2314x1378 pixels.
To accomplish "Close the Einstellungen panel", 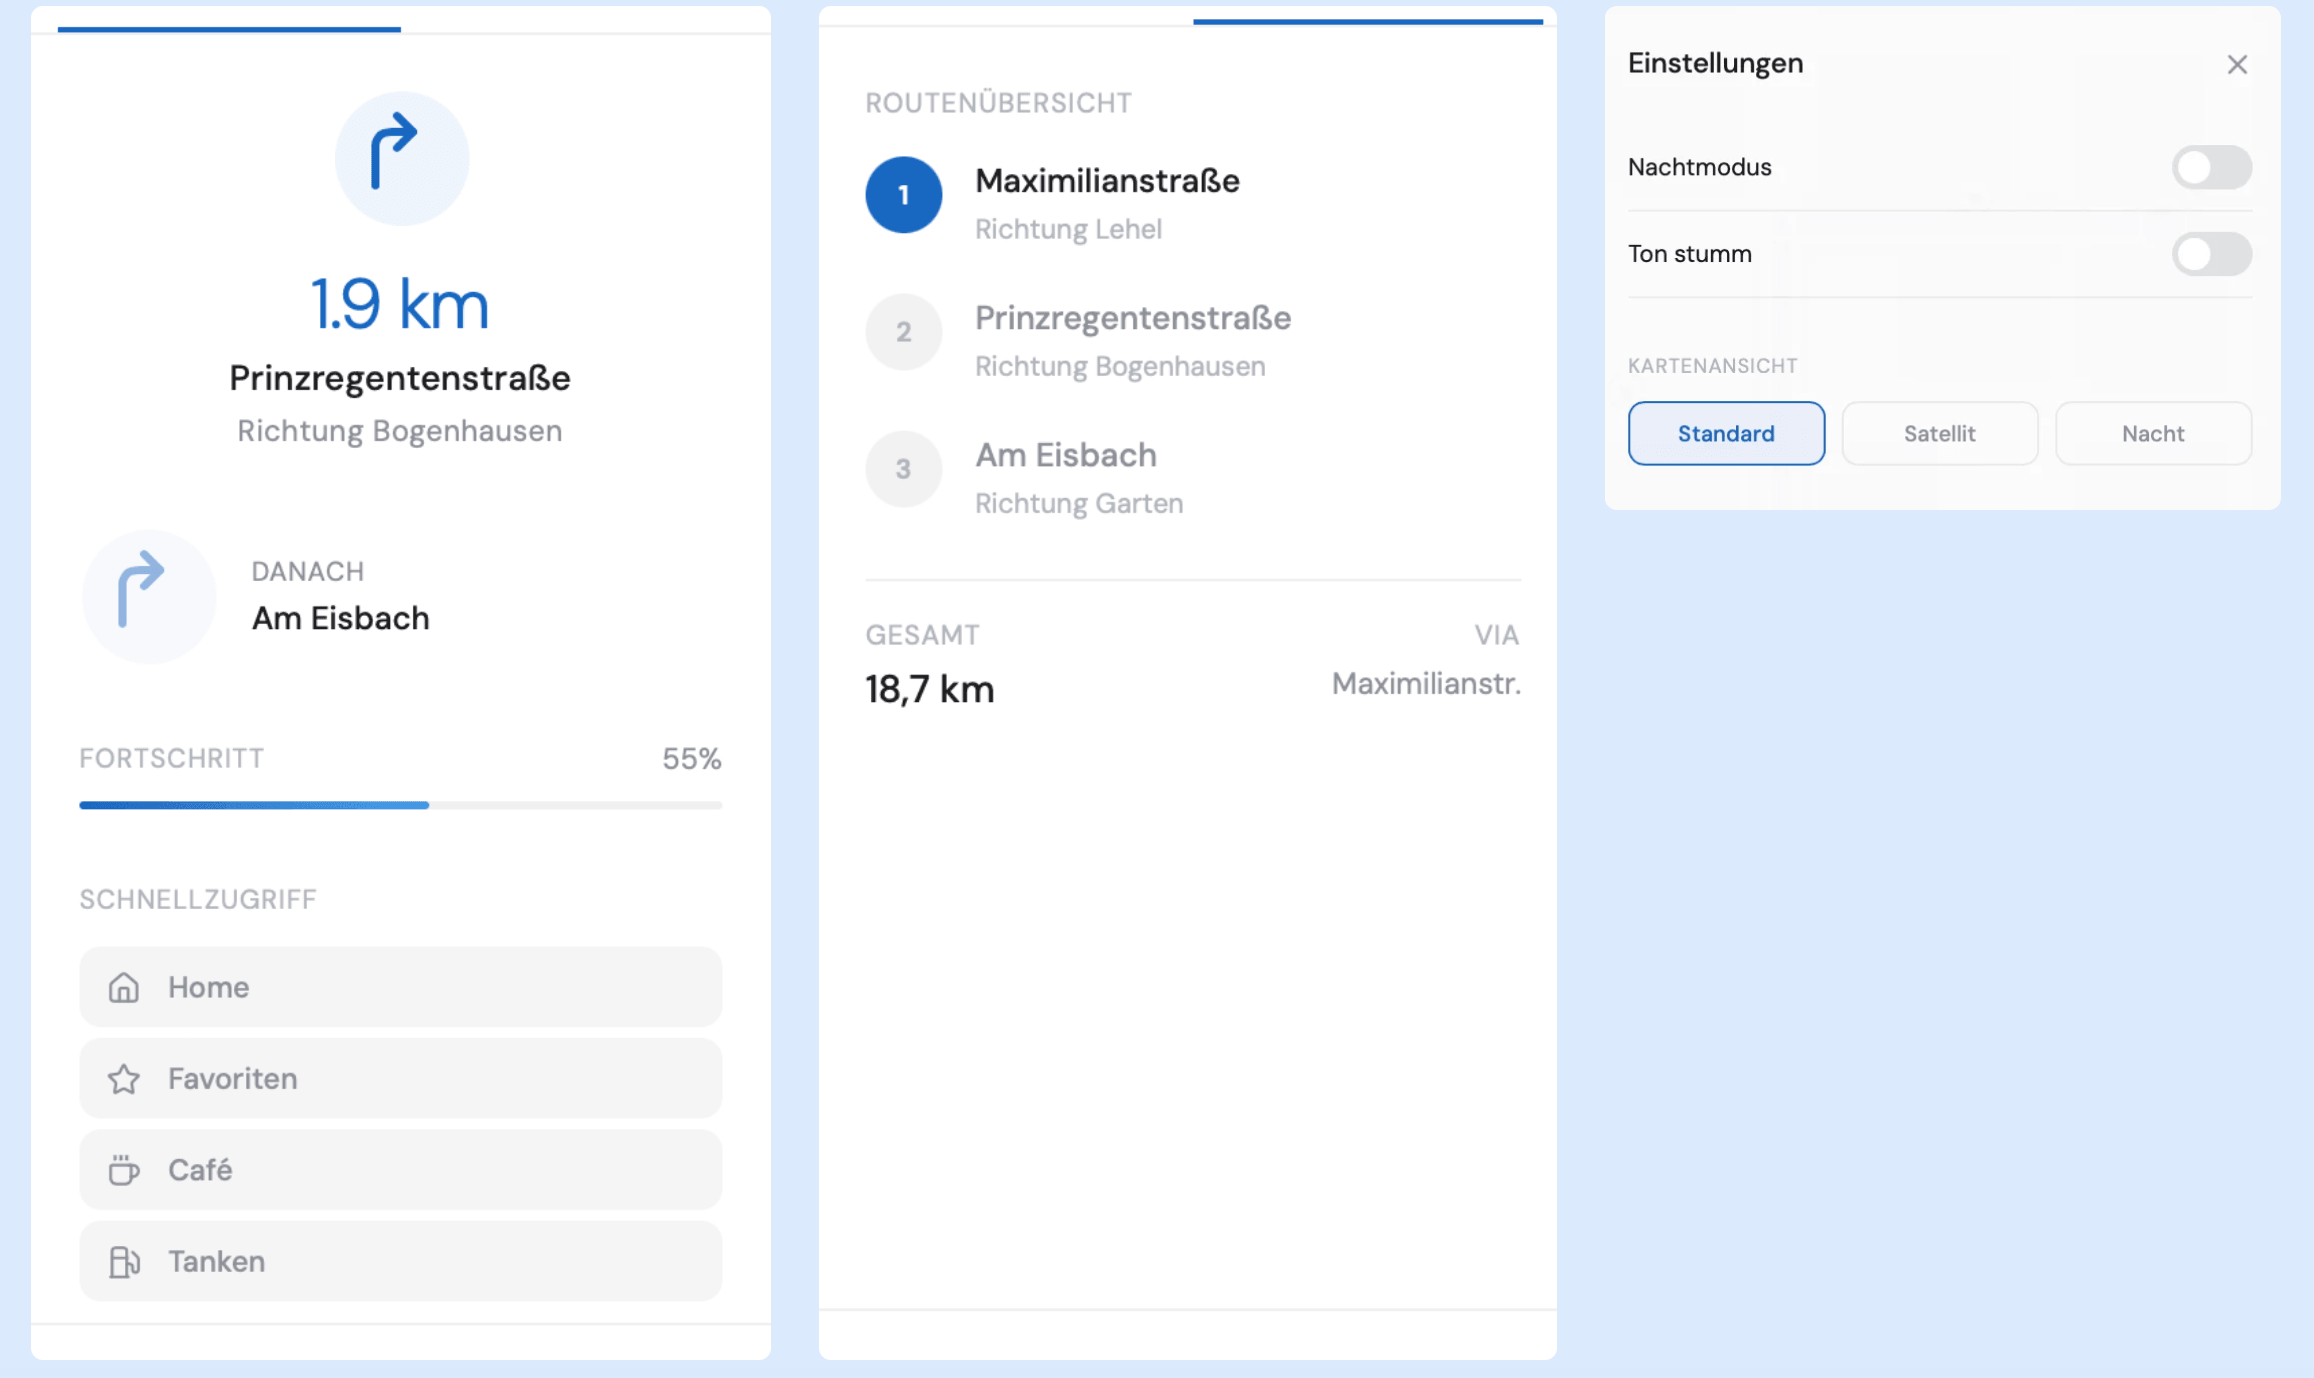I will (x=2237, y=65).
